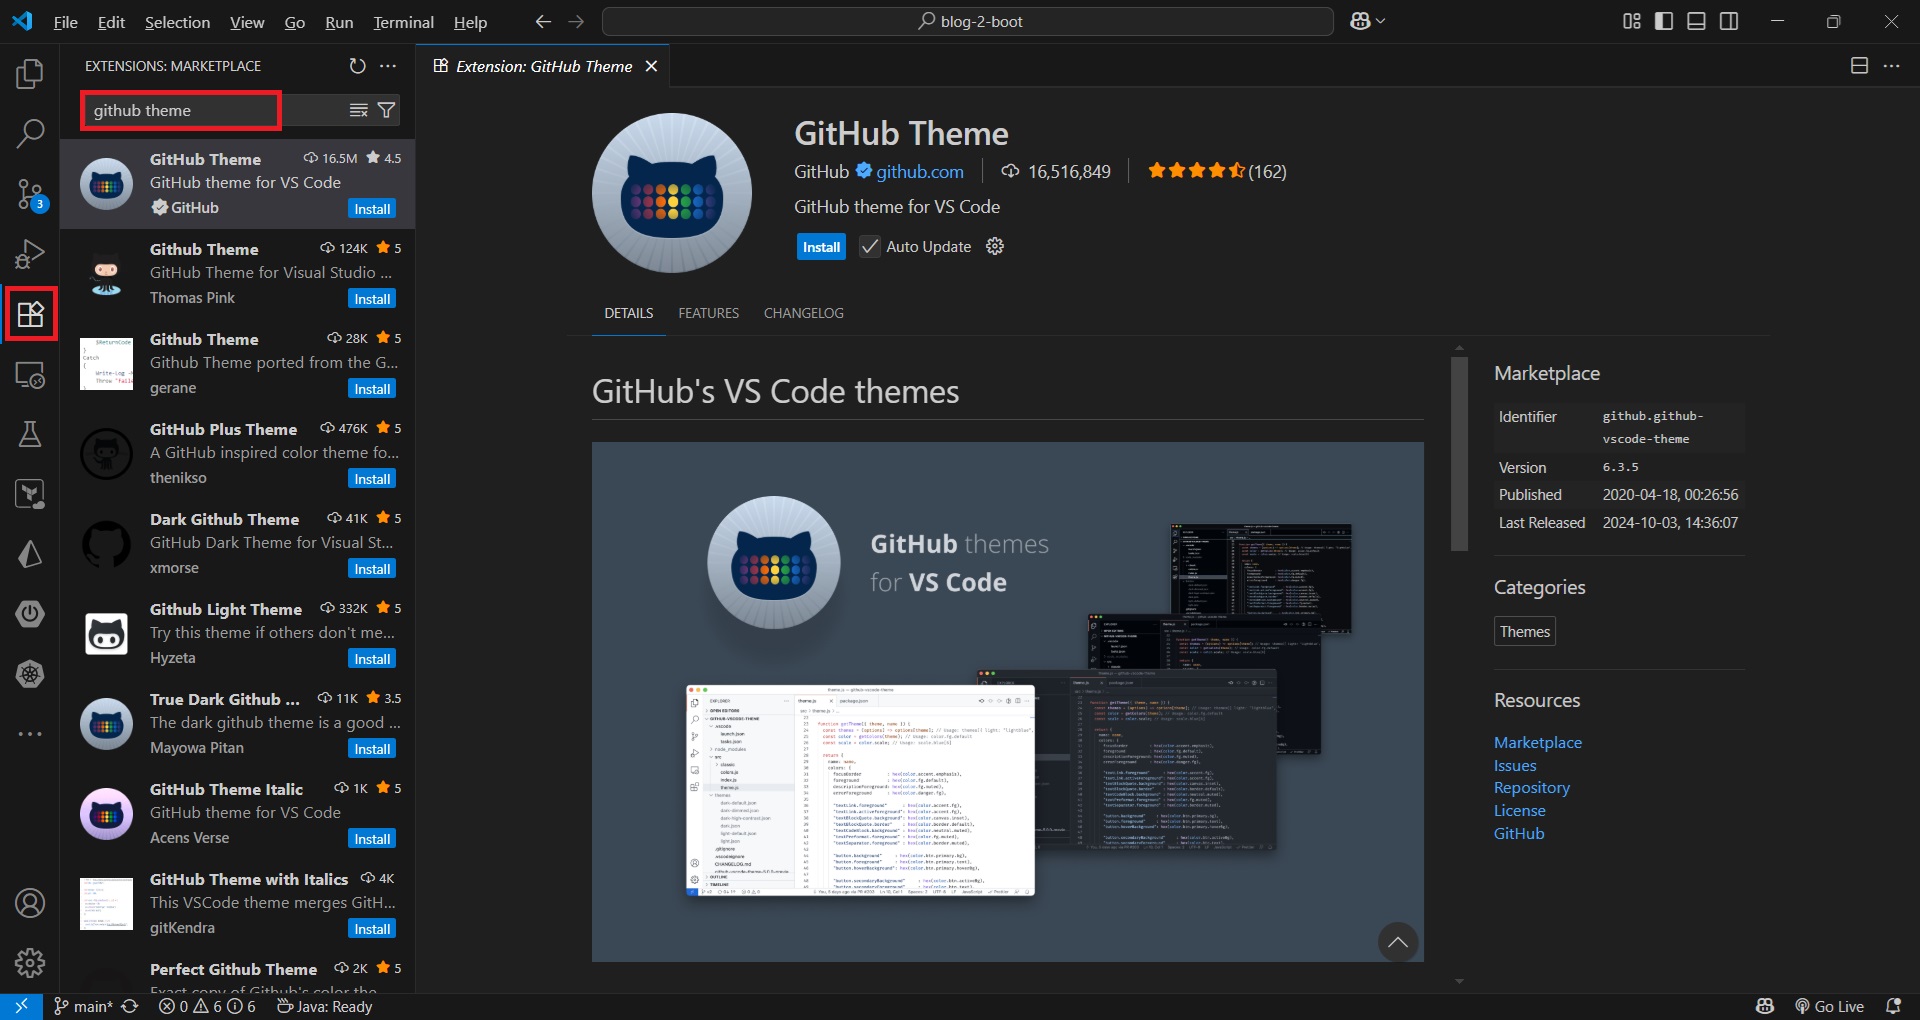Image resolution: width=1920 pixels, height=1020 pixels.
Task: Select True Dark Github extension row
Action: pyautogui.click(x=238, y=725)
